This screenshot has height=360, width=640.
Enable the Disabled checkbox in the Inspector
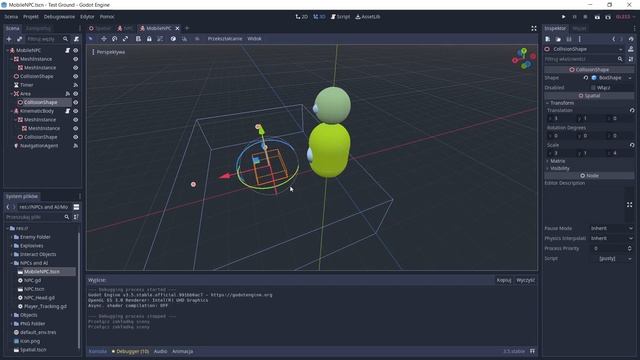[593, 87]
